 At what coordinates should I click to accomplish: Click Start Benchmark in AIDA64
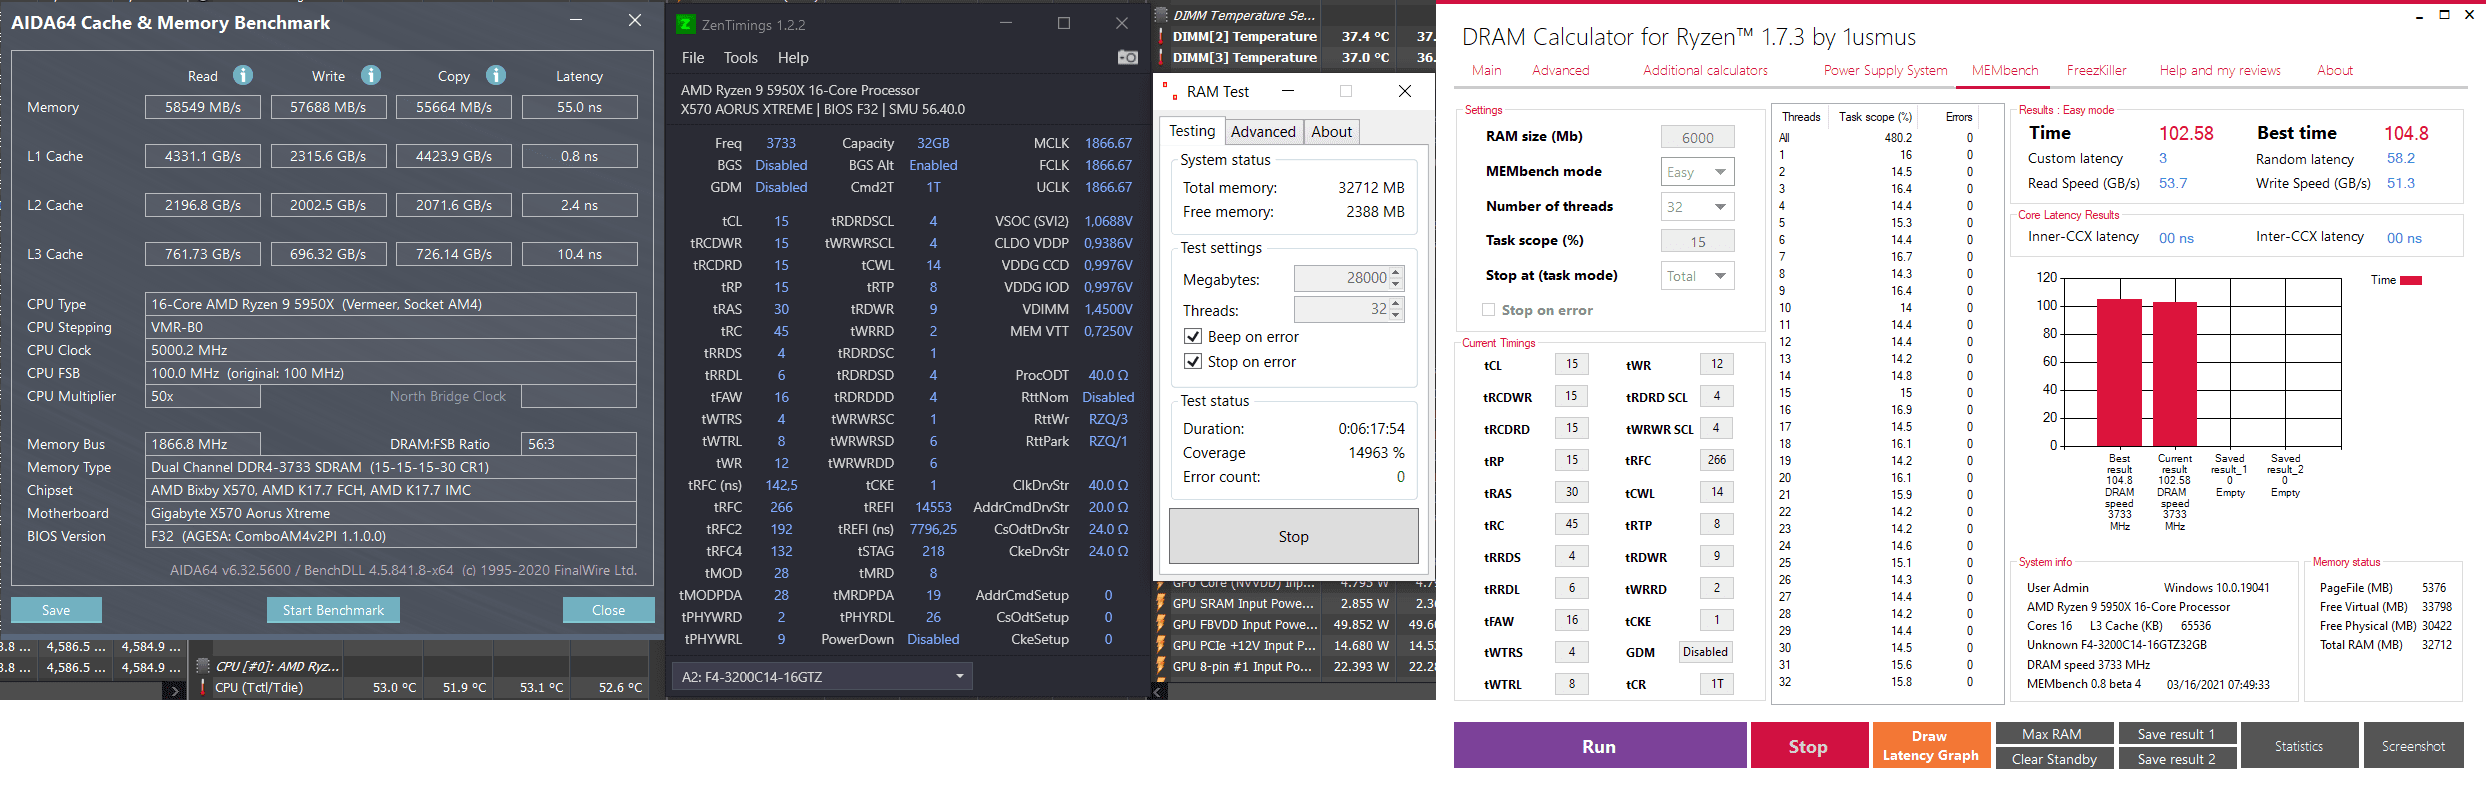click(x=333, y=610)
